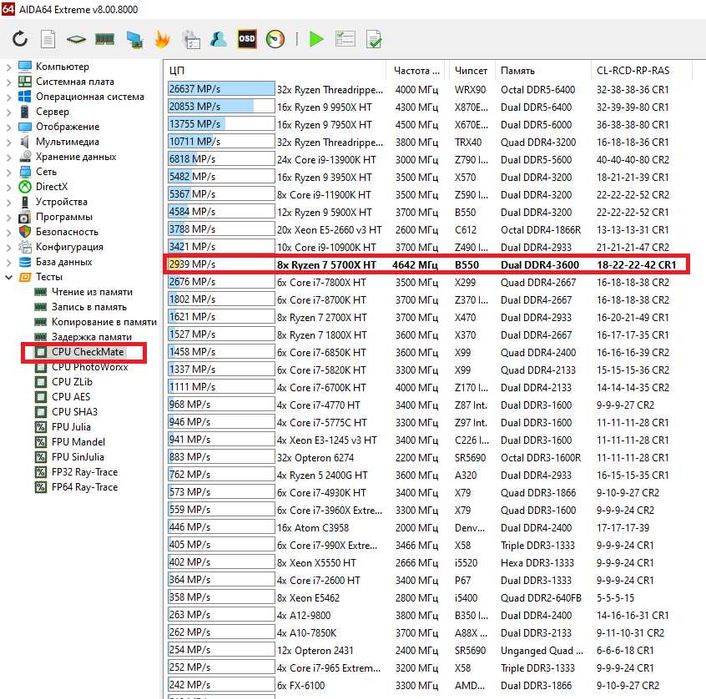This screenshot has width=706, height=699.
Task: Open the gauge SensorPanel icon
Action: pyautogui.click(x=275, y=39)
